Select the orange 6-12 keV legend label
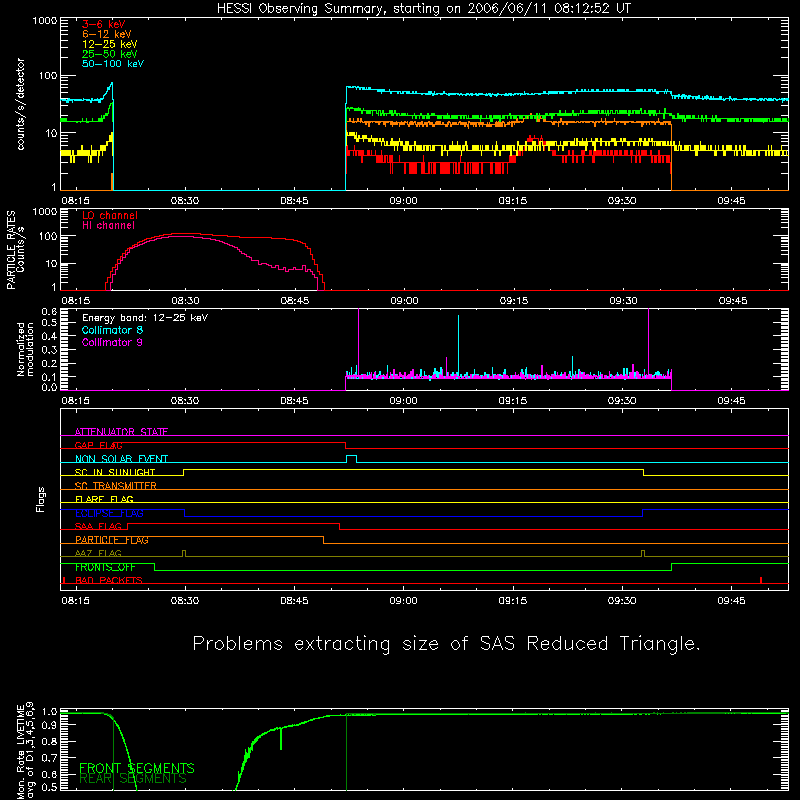Screen dimensions: 800x800 [106, 34]
